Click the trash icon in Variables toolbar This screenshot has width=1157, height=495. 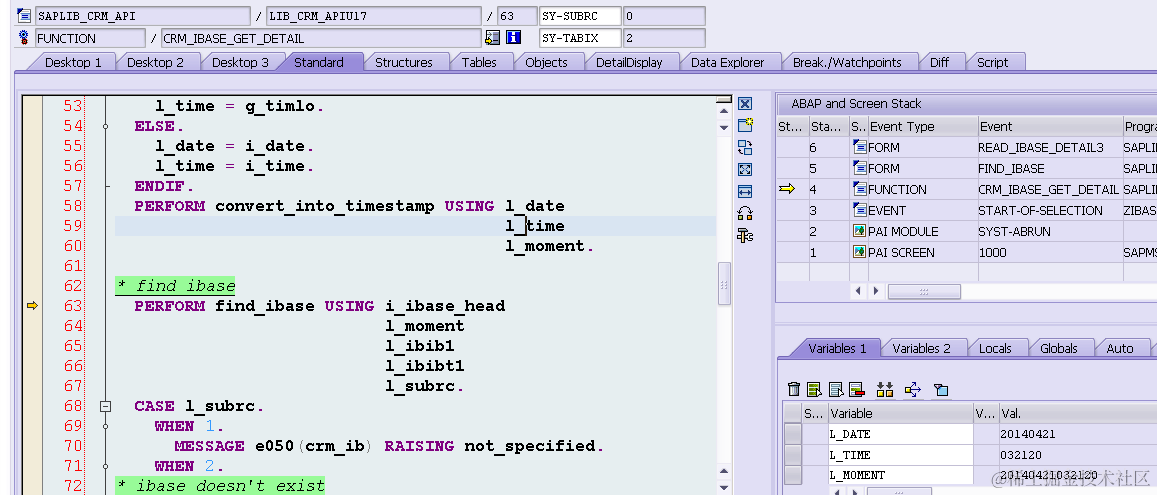click(794, 390)
